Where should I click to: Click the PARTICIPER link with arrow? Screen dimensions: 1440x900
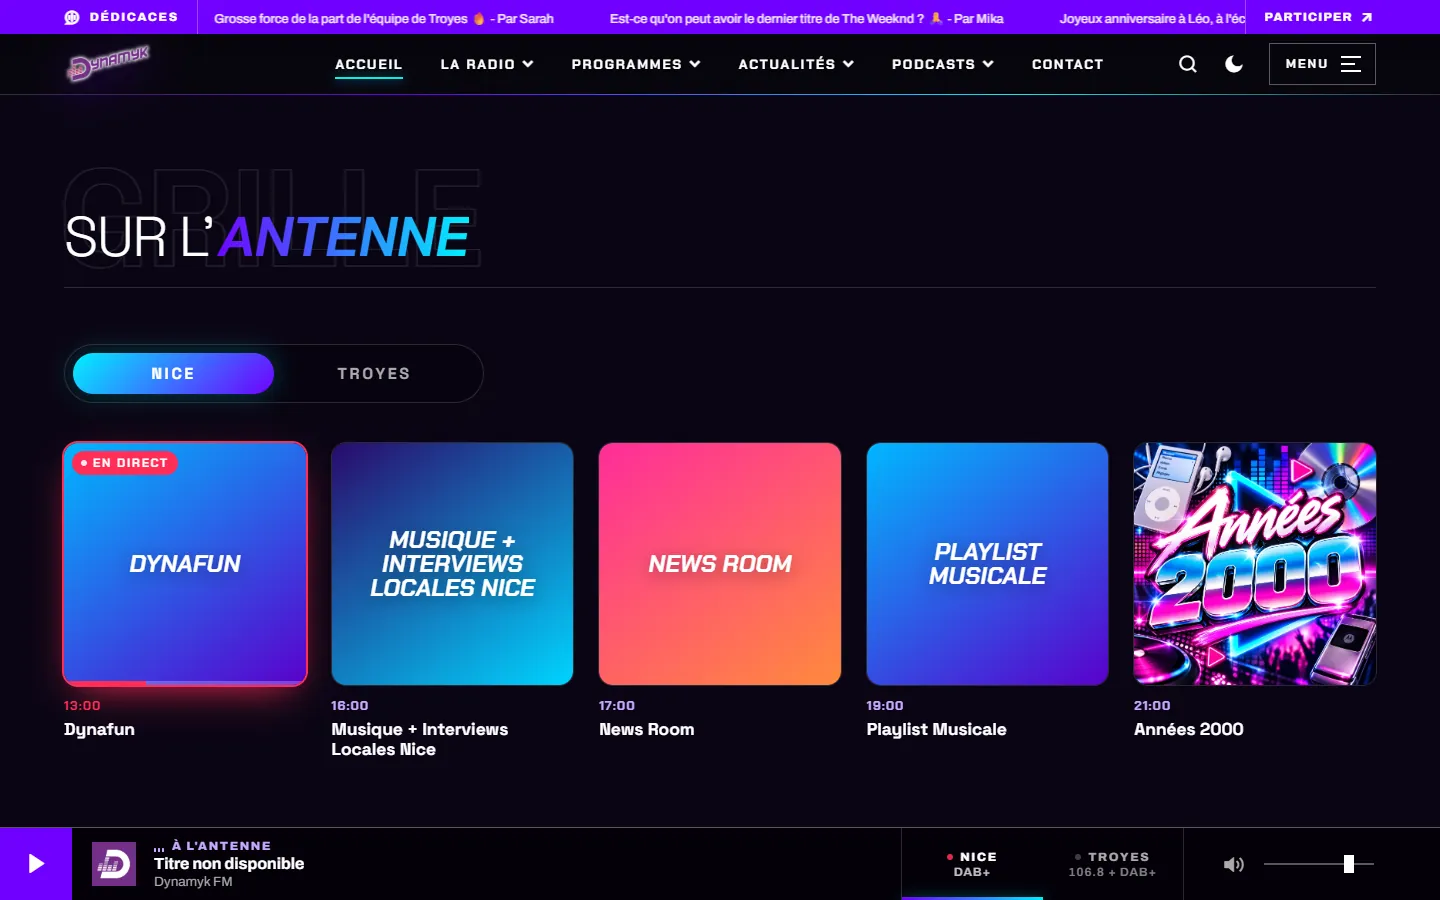1318,17
